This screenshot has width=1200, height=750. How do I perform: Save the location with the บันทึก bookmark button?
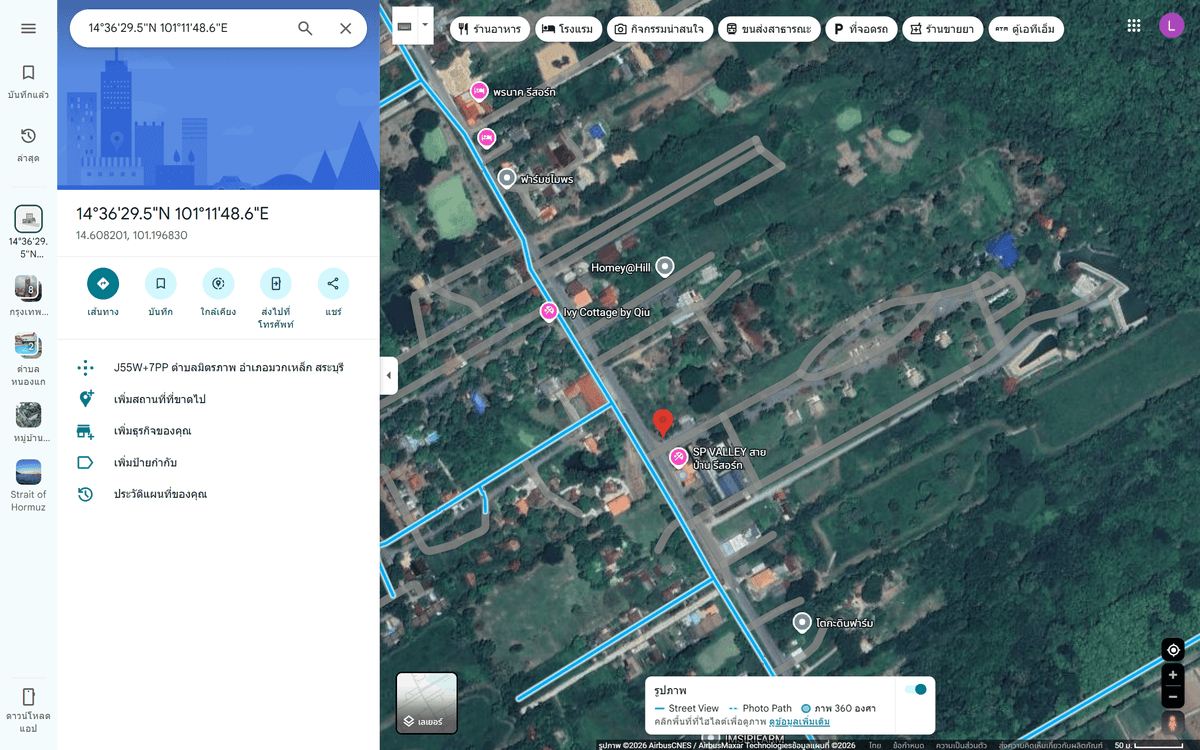[x=160, y=284]
